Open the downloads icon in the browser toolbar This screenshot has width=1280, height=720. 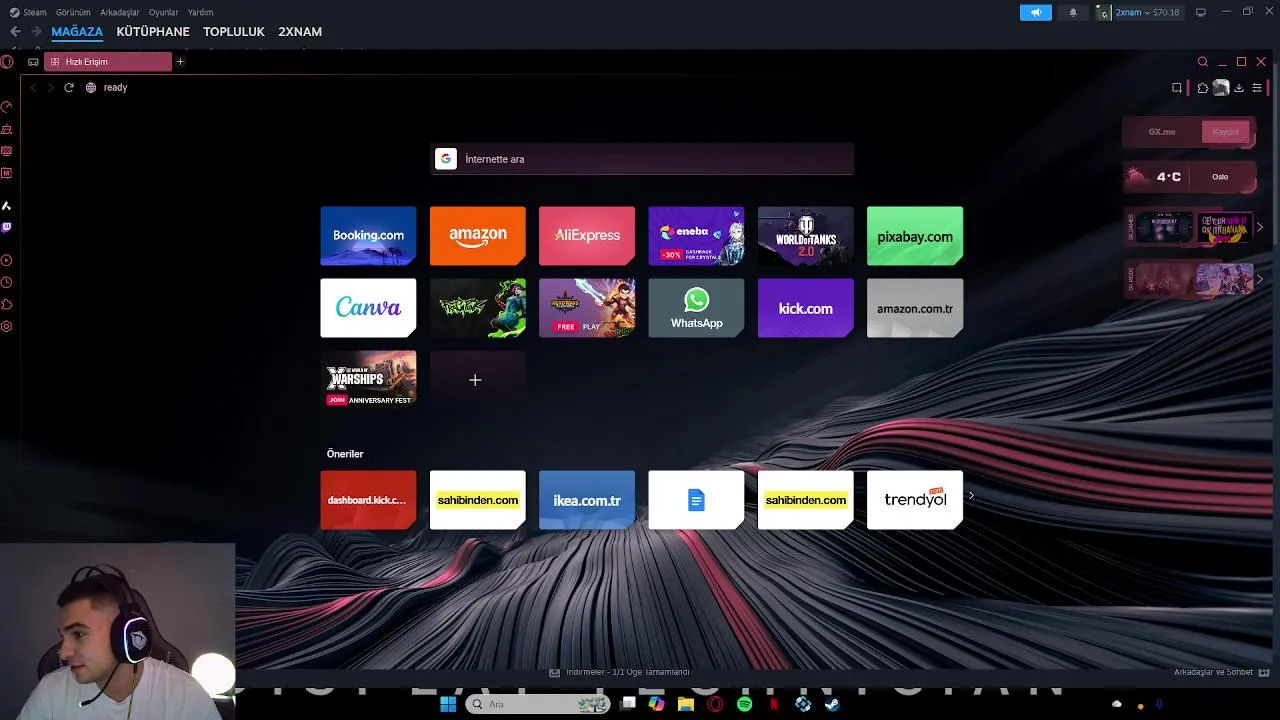tap(1239, 88)
